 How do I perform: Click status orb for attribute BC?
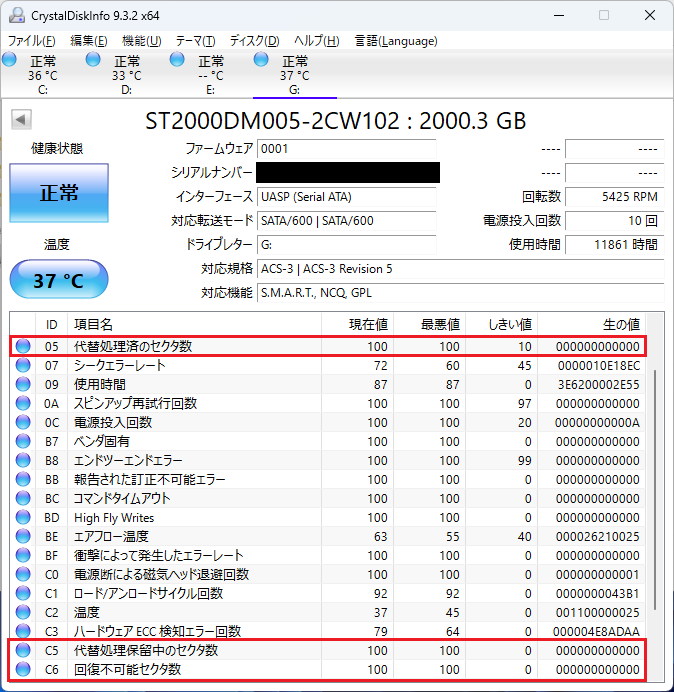[23, 498]
